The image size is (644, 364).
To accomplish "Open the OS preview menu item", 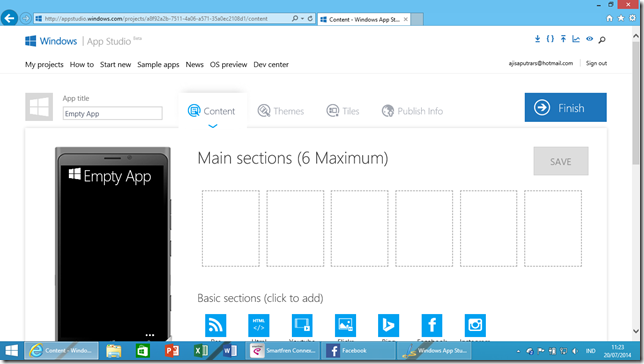I will pyautogui.click(x=228, y=65).
